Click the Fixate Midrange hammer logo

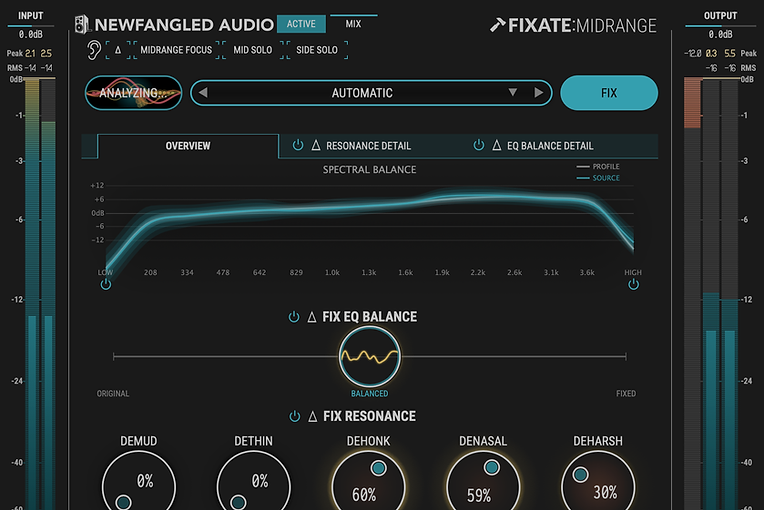(498, 25)
